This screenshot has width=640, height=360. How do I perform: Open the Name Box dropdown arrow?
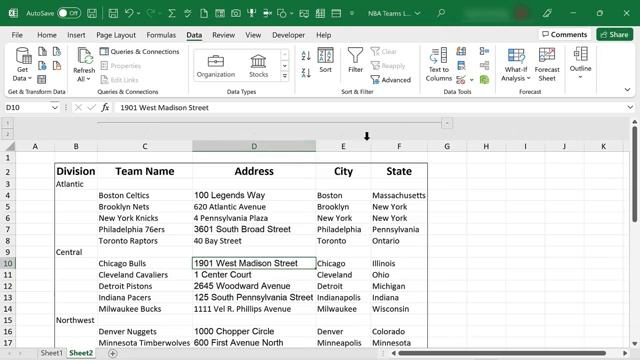54,107
